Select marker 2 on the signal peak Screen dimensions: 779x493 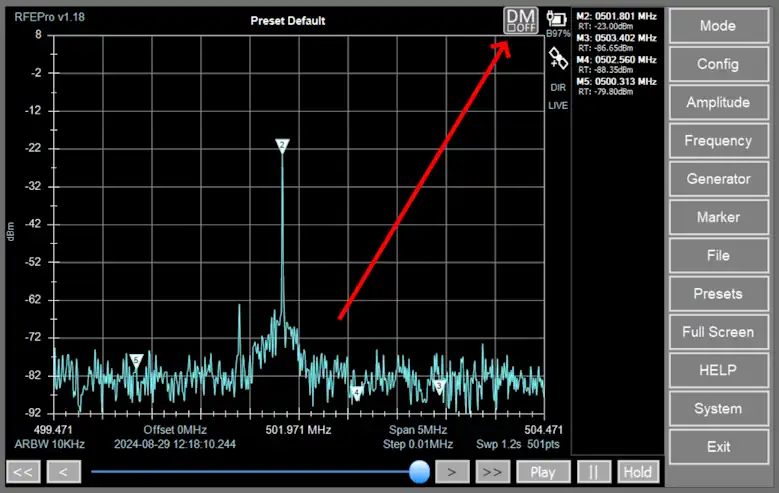coord(282,146)
